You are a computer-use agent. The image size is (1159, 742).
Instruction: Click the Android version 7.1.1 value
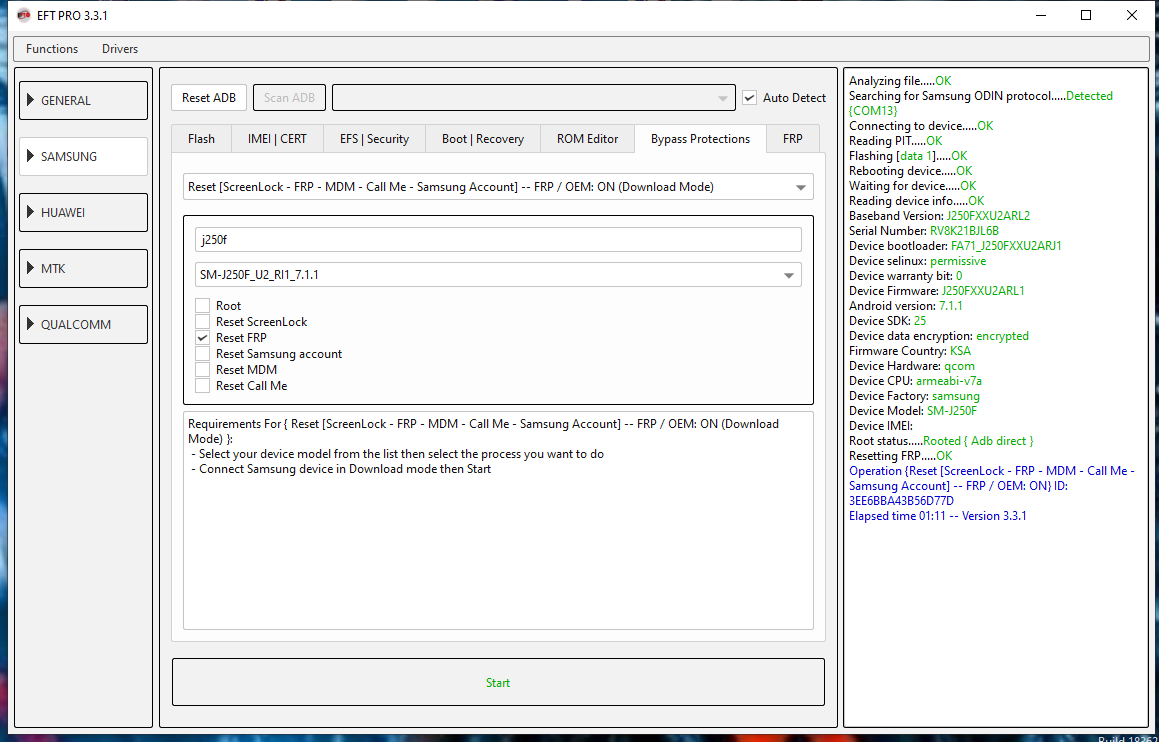point(951,305)
